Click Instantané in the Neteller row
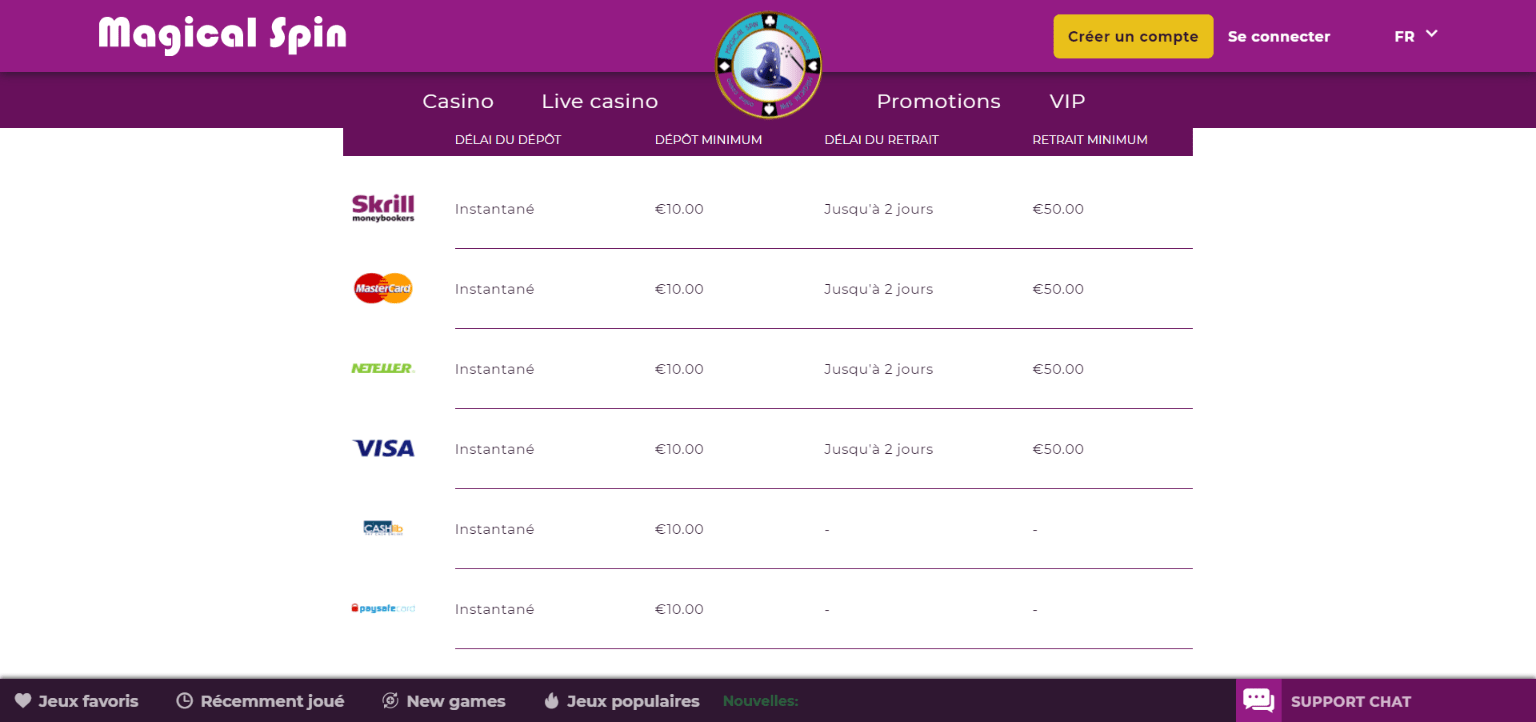 click(x=495, y=369)
